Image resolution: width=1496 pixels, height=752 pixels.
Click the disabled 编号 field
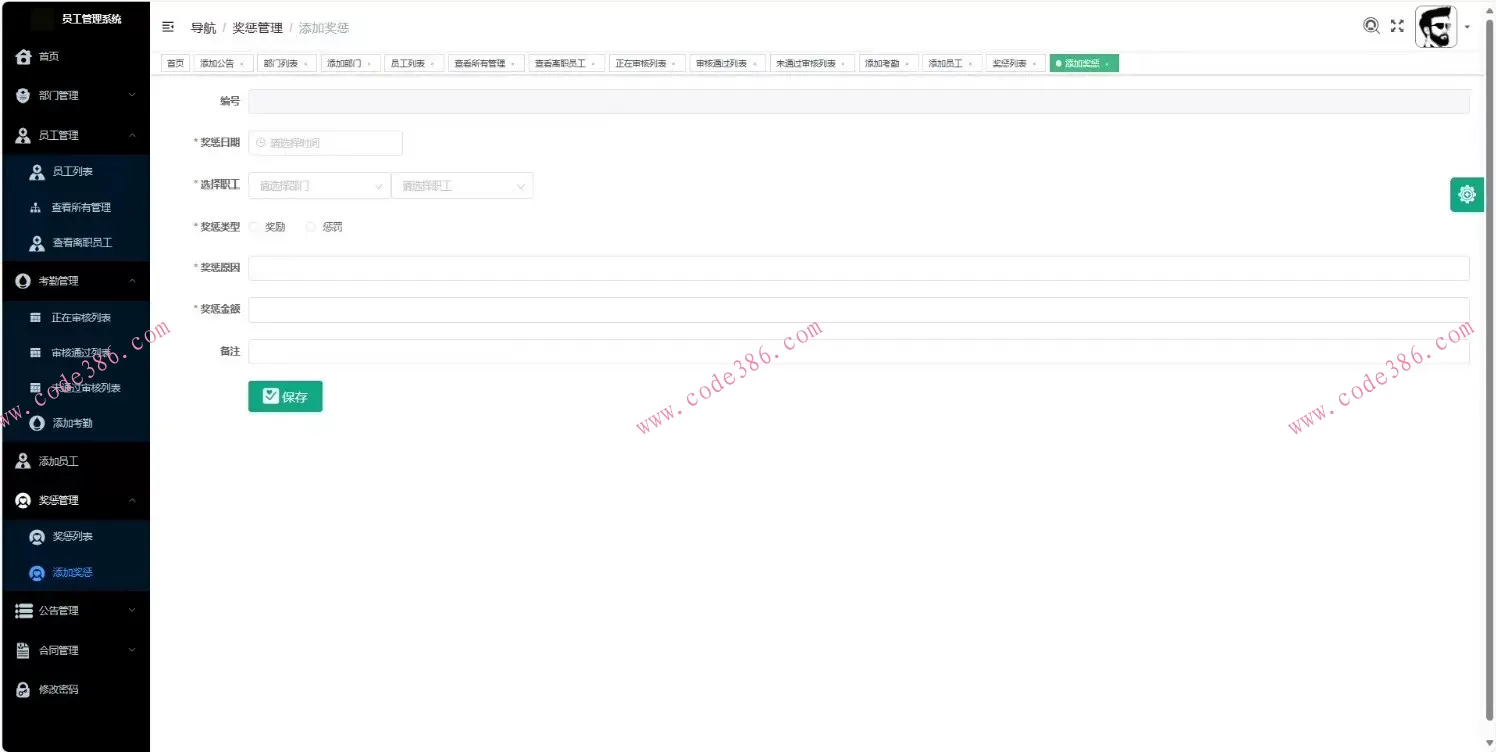(x=859, y=101)
